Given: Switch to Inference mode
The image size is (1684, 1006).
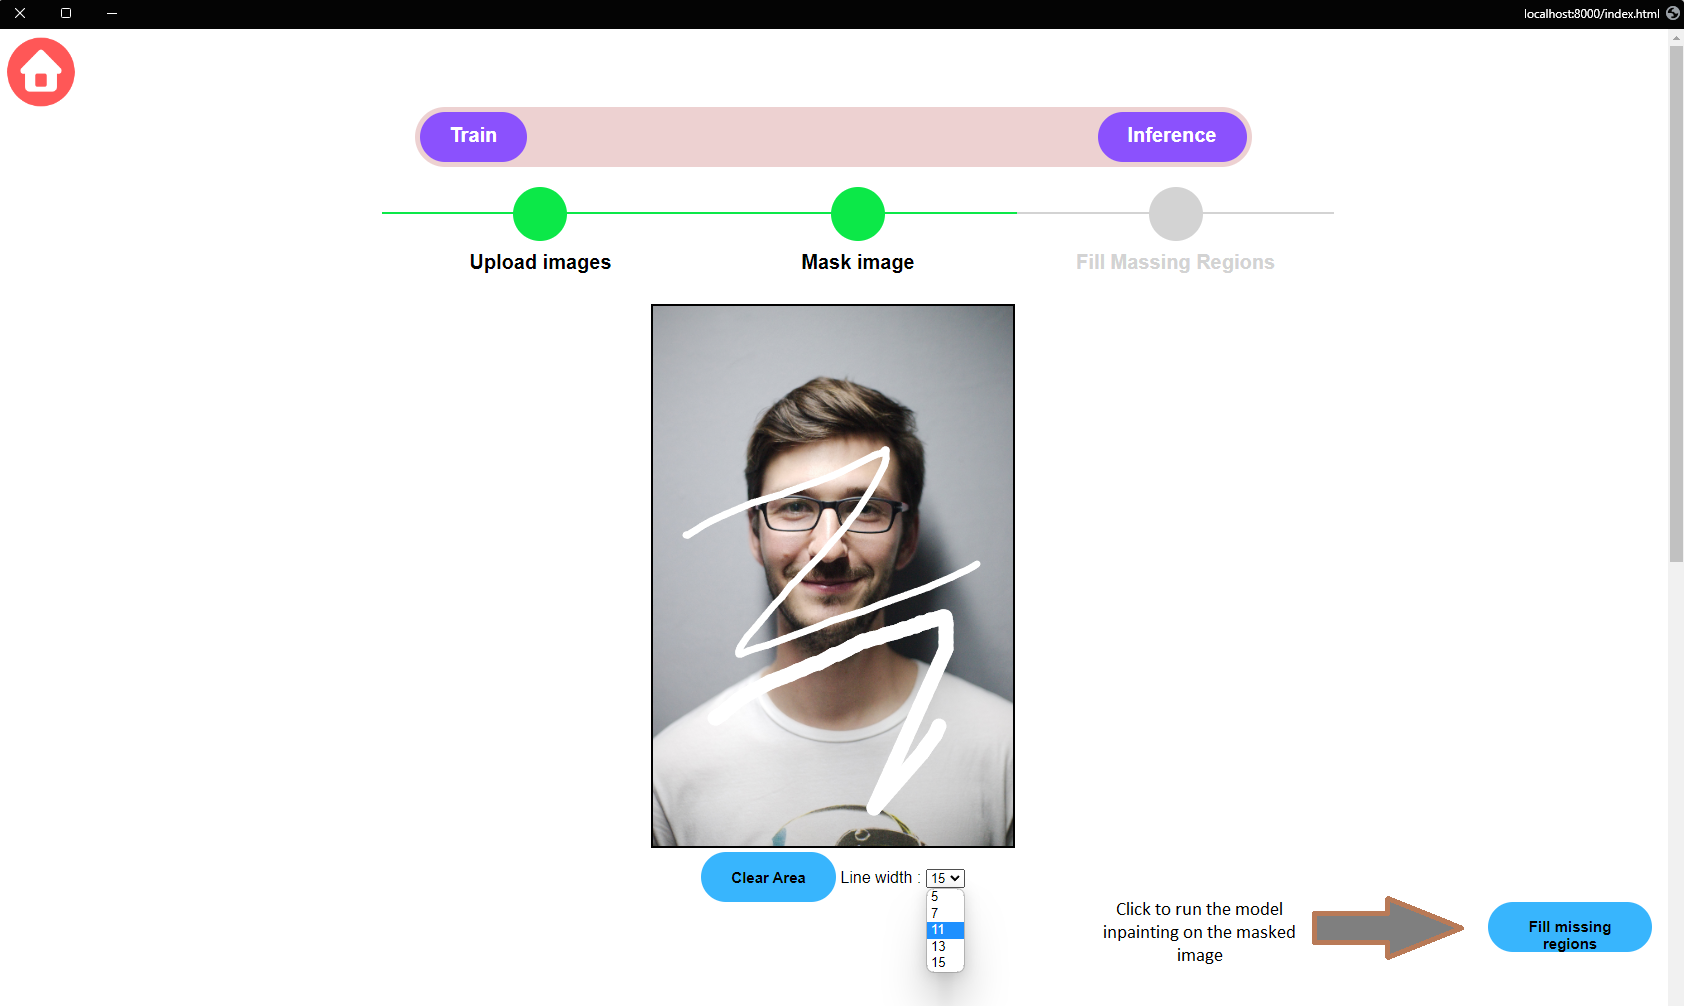Looking at the screenshot, I should pos(1171,136).
